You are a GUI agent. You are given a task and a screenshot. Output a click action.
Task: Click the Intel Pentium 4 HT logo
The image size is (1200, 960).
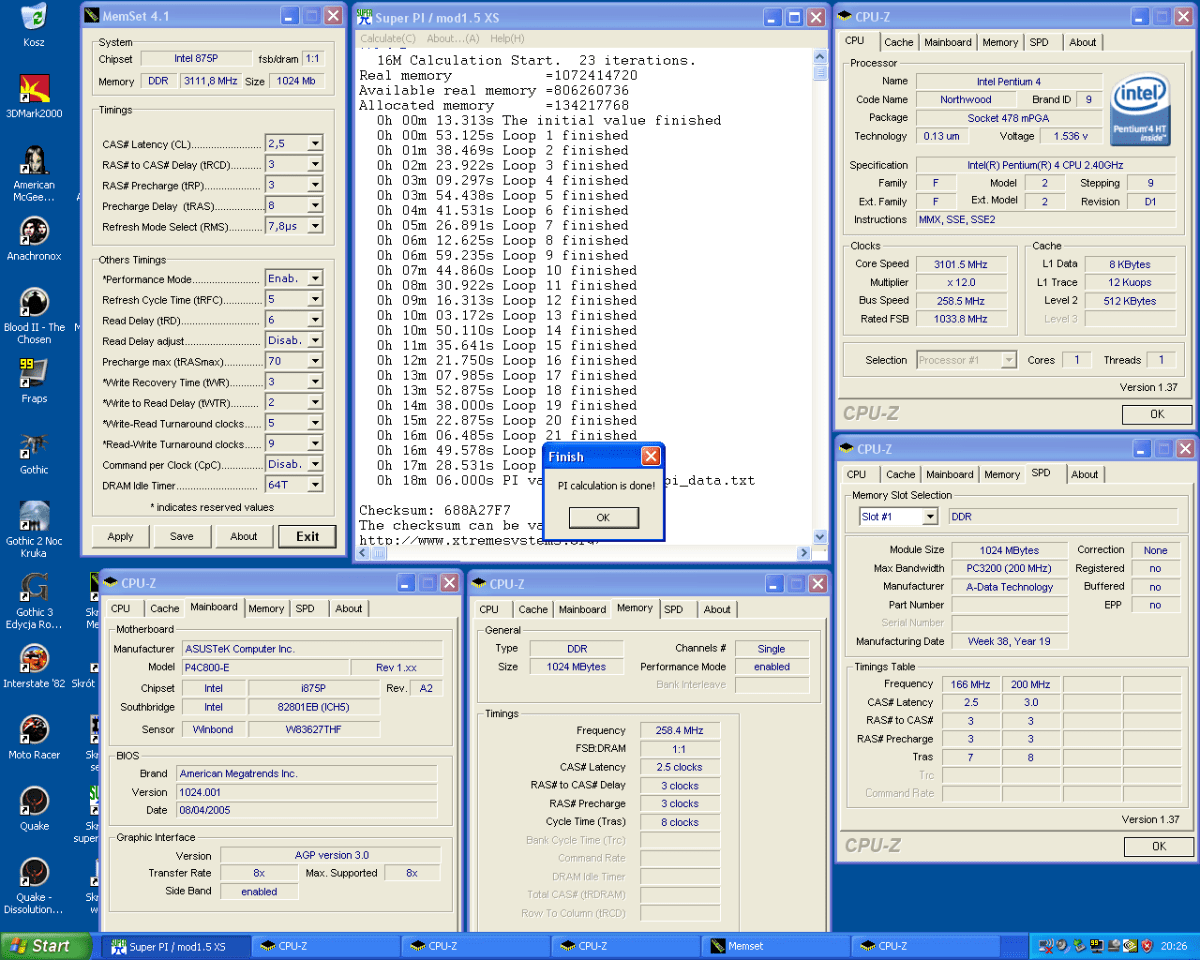1141,109
